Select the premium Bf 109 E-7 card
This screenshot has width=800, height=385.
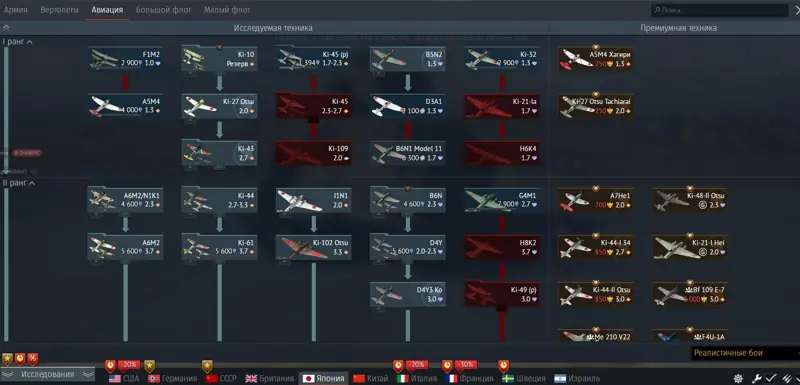(x=690, y=294)
